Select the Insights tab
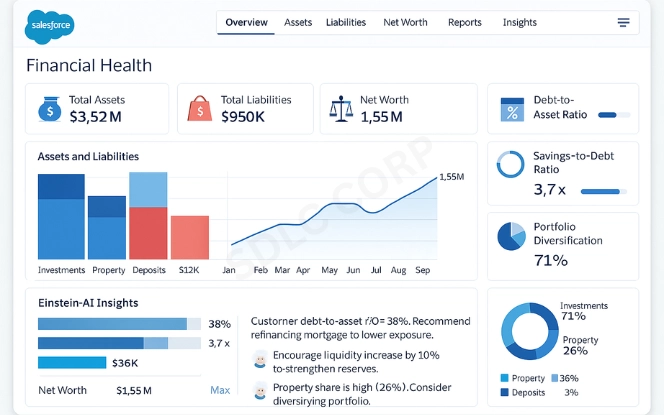The height and width of the screenshot is (415, 664). 519,23
